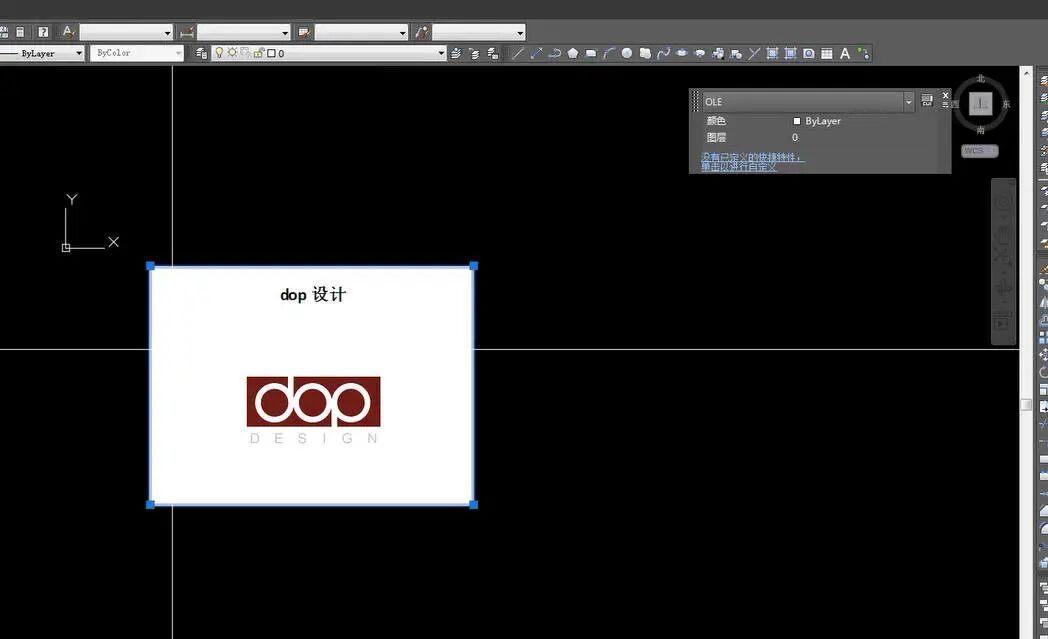Click the Layer Previous icon
The image size is (1048, 639).
point(474,53)
